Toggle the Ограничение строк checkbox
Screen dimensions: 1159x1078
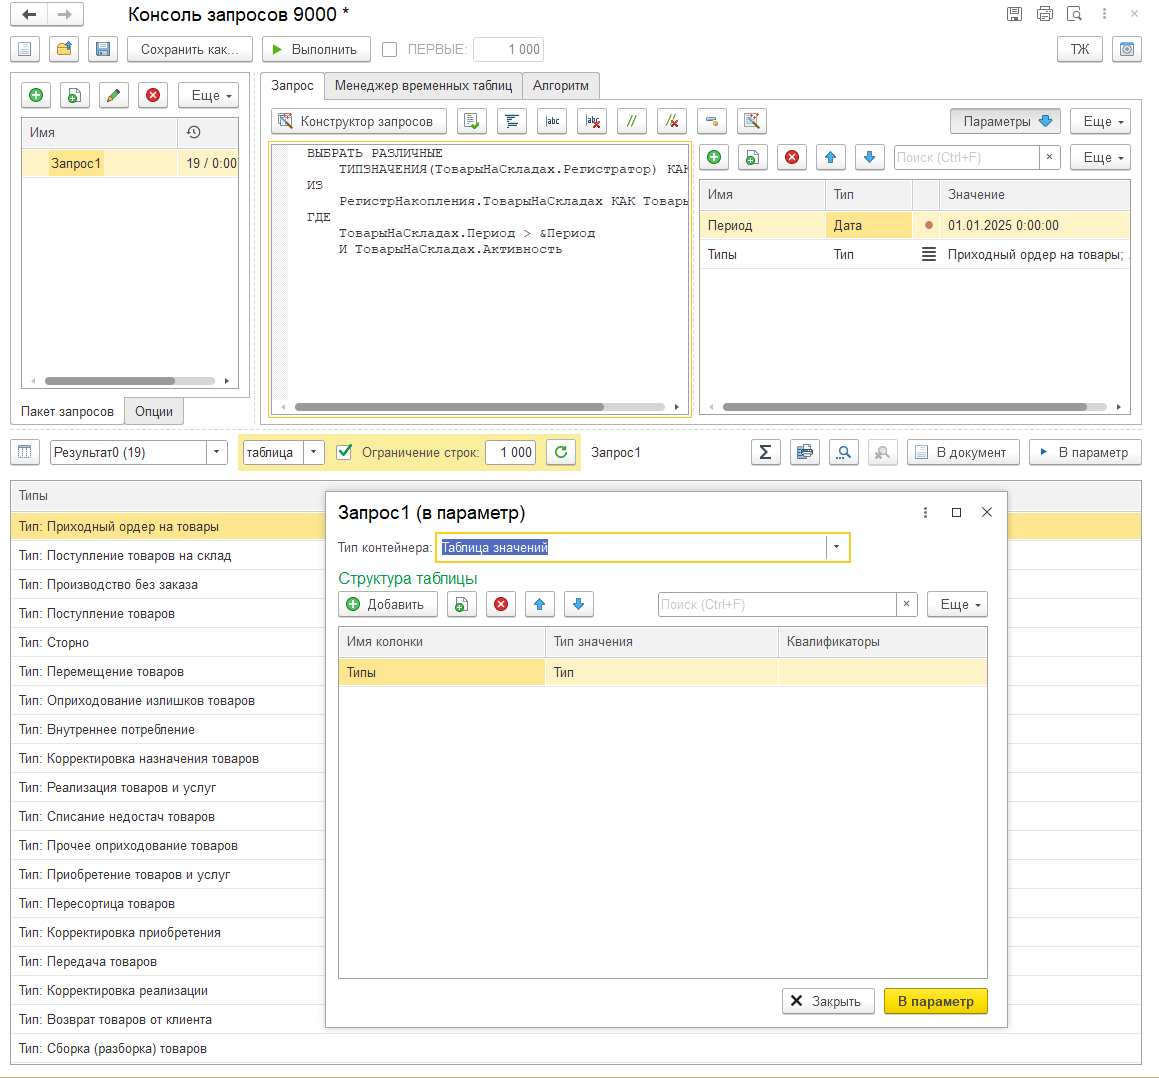pos(344,452)
